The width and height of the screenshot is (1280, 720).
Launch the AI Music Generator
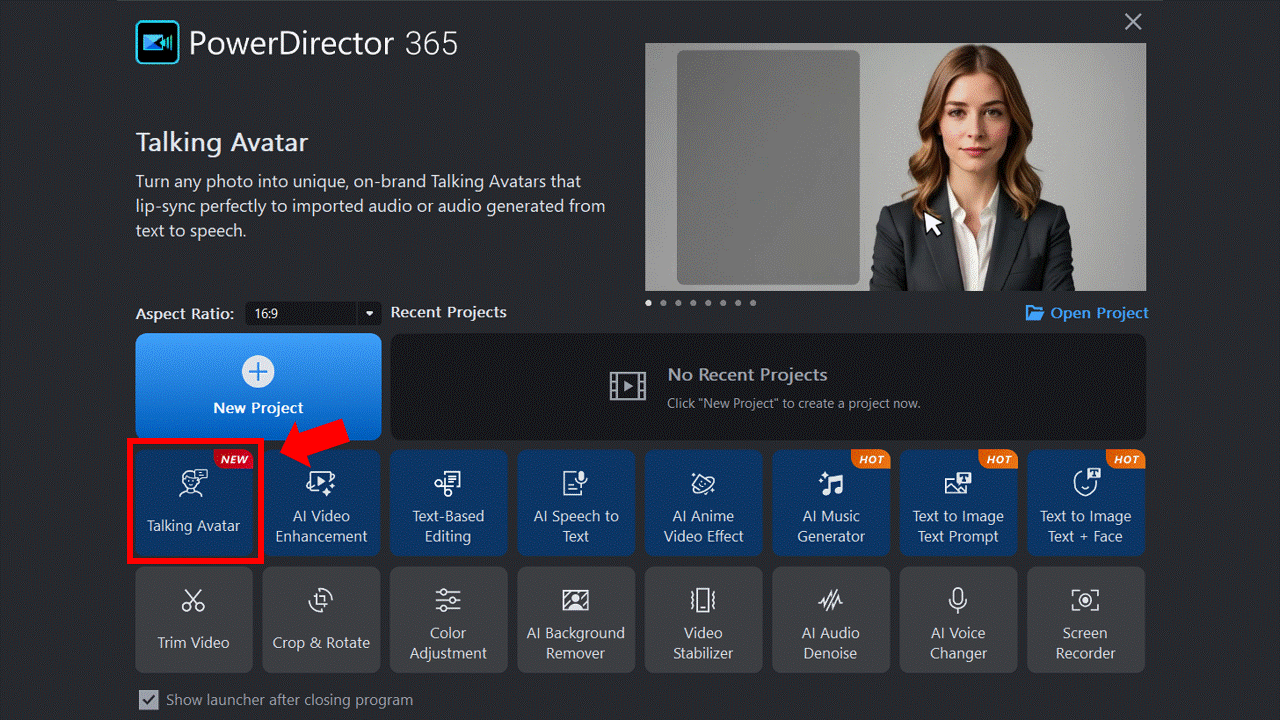coord(831,503)
